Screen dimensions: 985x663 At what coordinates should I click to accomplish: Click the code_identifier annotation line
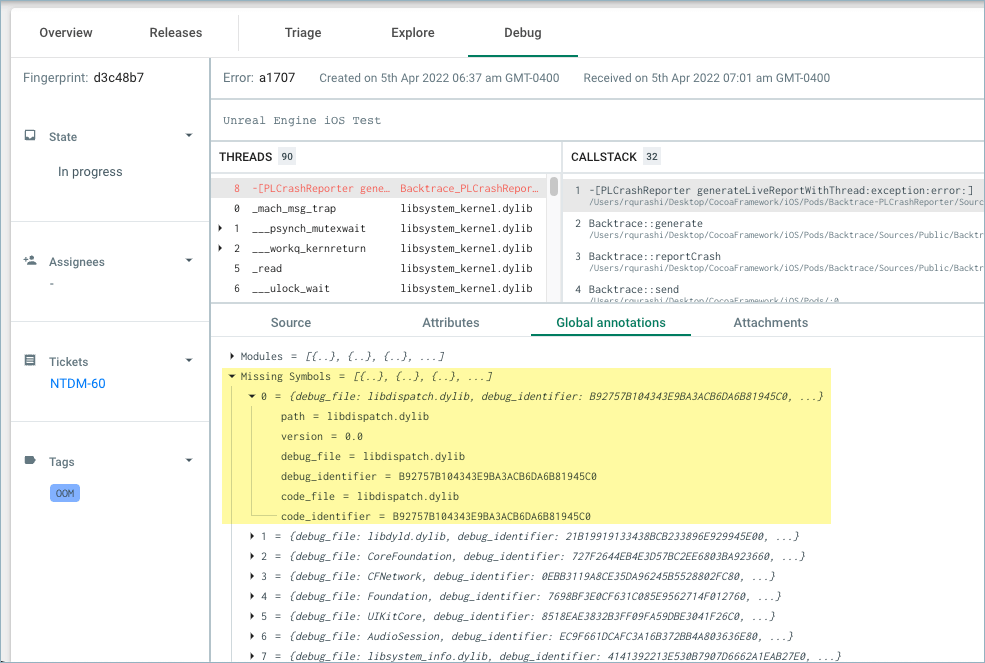click(x=435, y=517)
